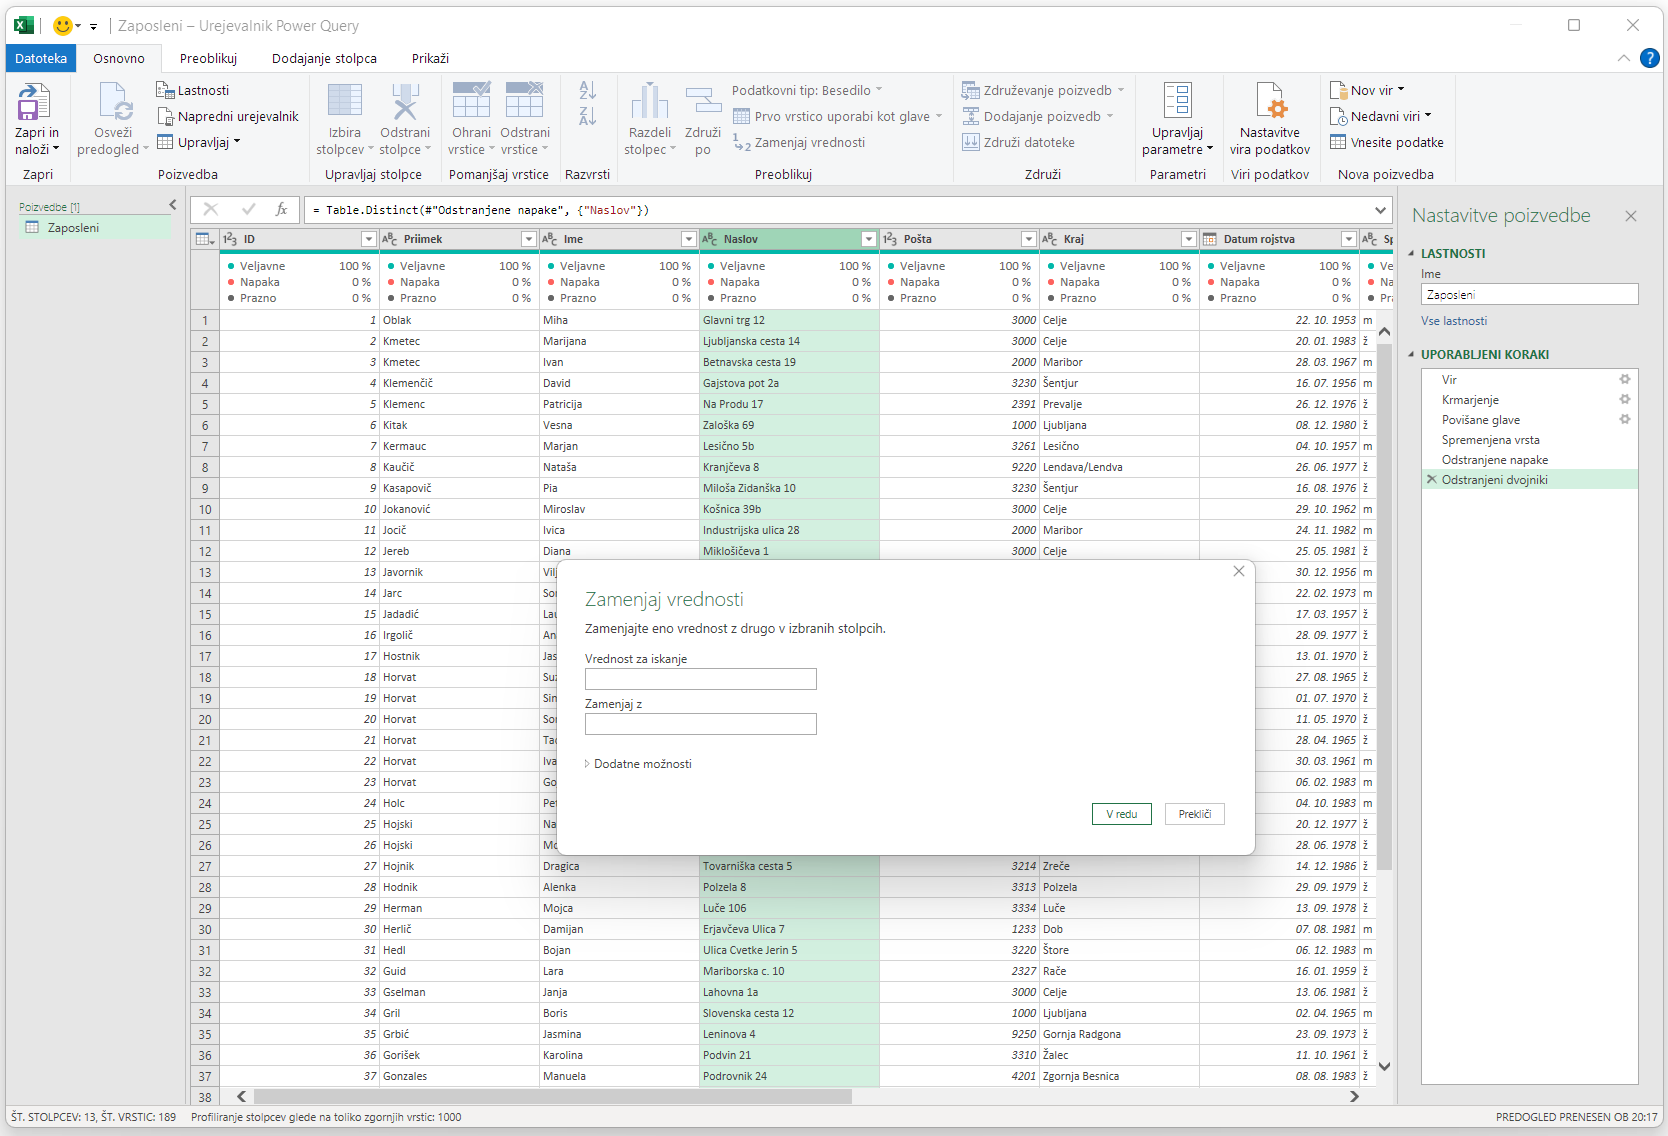
Task: Open Priimek column filter dropdown
Action: click(x=528, y=239)
